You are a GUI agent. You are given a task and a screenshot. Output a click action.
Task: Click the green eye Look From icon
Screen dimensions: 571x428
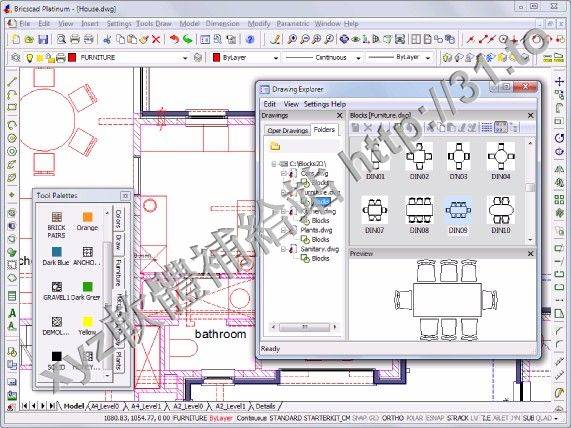click(x=355, y=39)
